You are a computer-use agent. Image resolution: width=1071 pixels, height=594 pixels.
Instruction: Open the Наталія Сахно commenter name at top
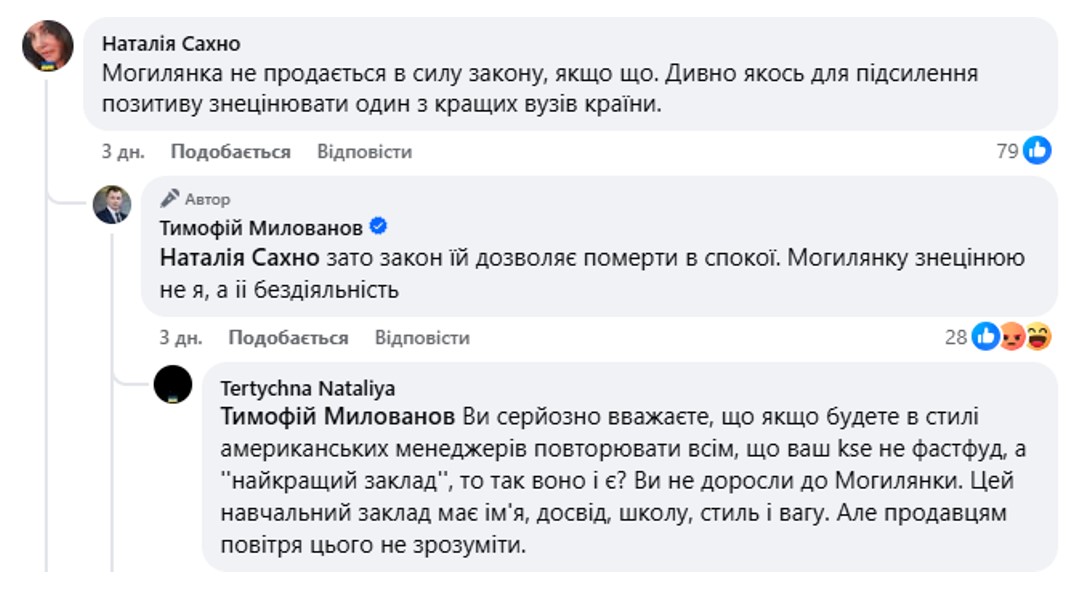tap(171, 44)
